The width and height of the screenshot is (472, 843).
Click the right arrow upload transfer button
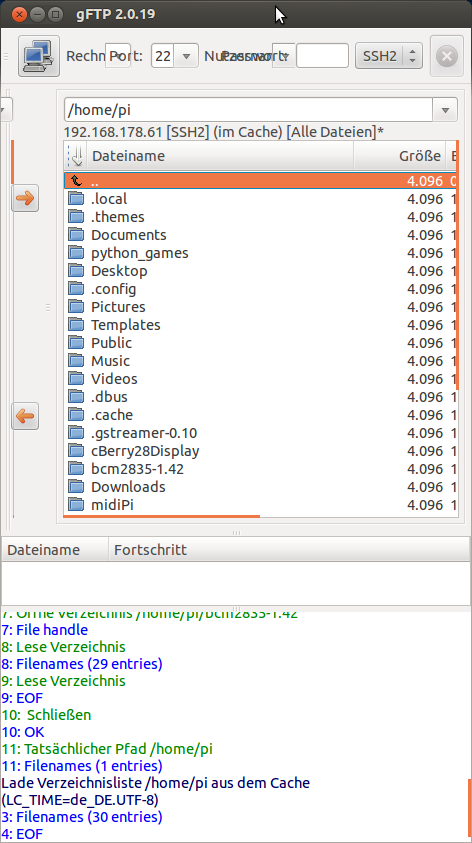pyautogui.click(x=25, y=198)
